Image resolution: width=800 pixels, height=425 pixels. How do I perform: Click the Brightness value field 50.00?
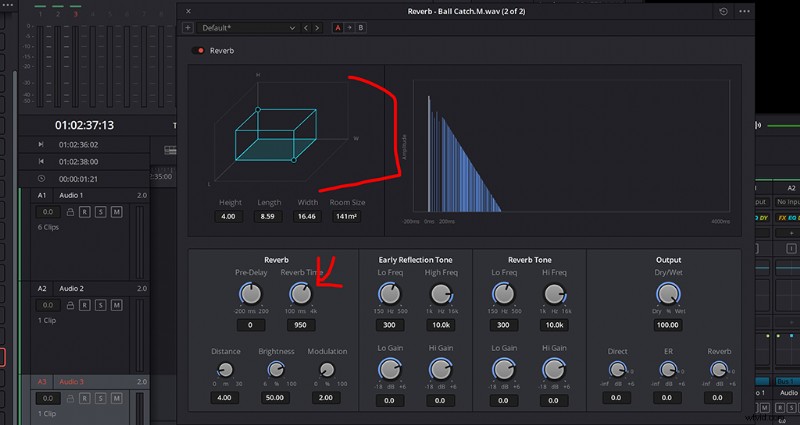[275, 397]
